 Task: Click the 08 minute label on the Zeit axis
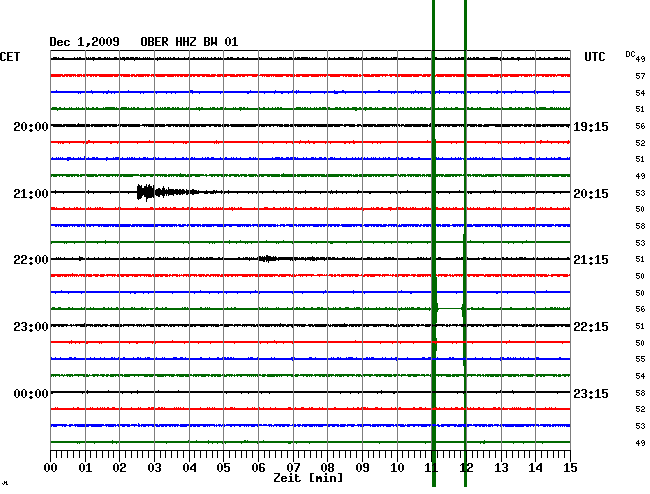(327, 468)
